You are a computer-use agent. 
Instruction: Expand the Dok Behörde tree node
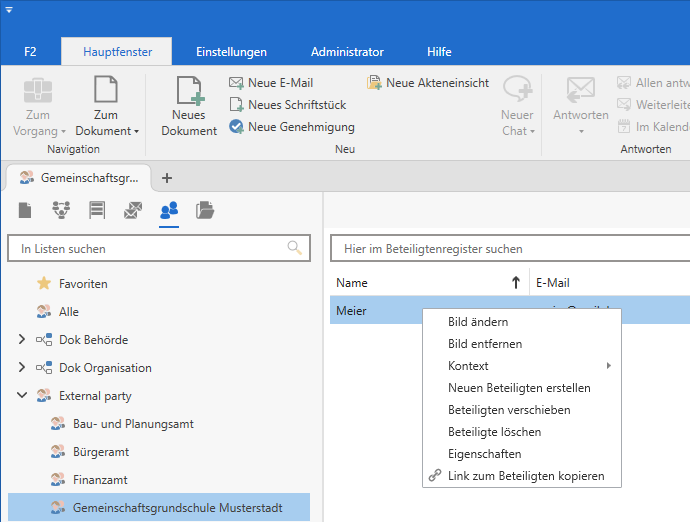click(x=22, y=340)
